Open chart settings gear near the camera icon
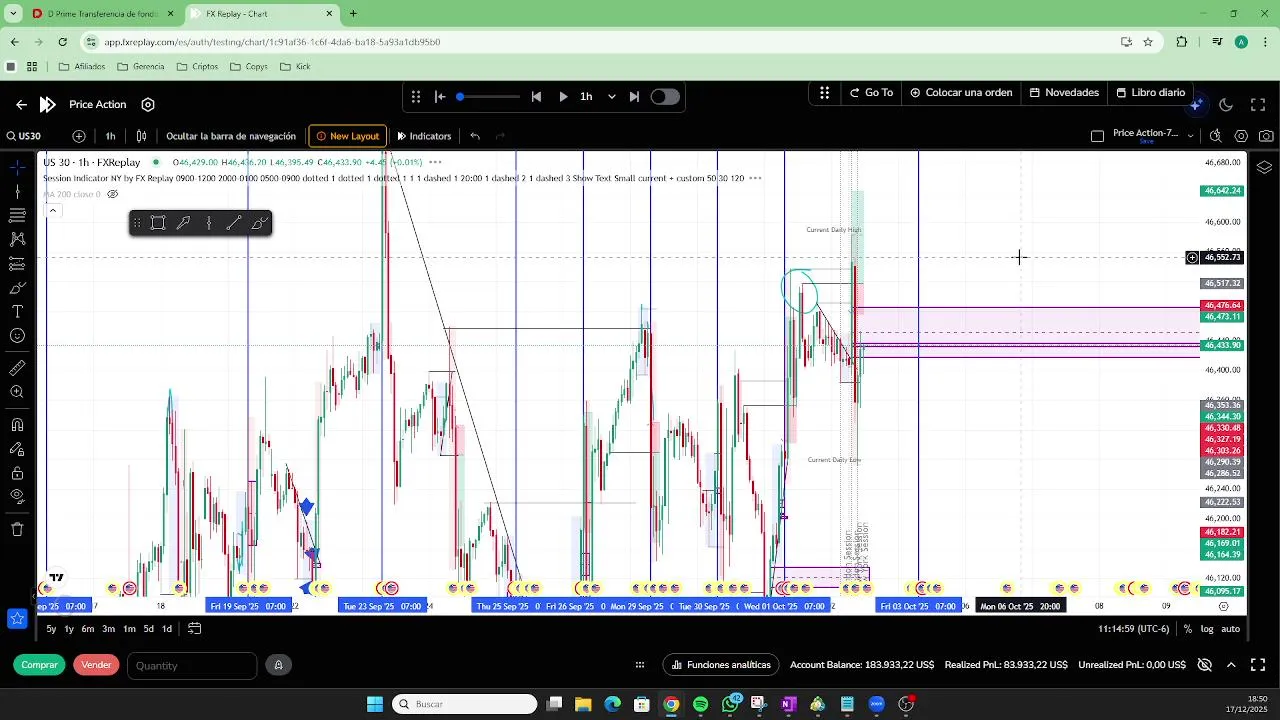Screen dimensions: 1280x720 click(x=1241, y=136)
